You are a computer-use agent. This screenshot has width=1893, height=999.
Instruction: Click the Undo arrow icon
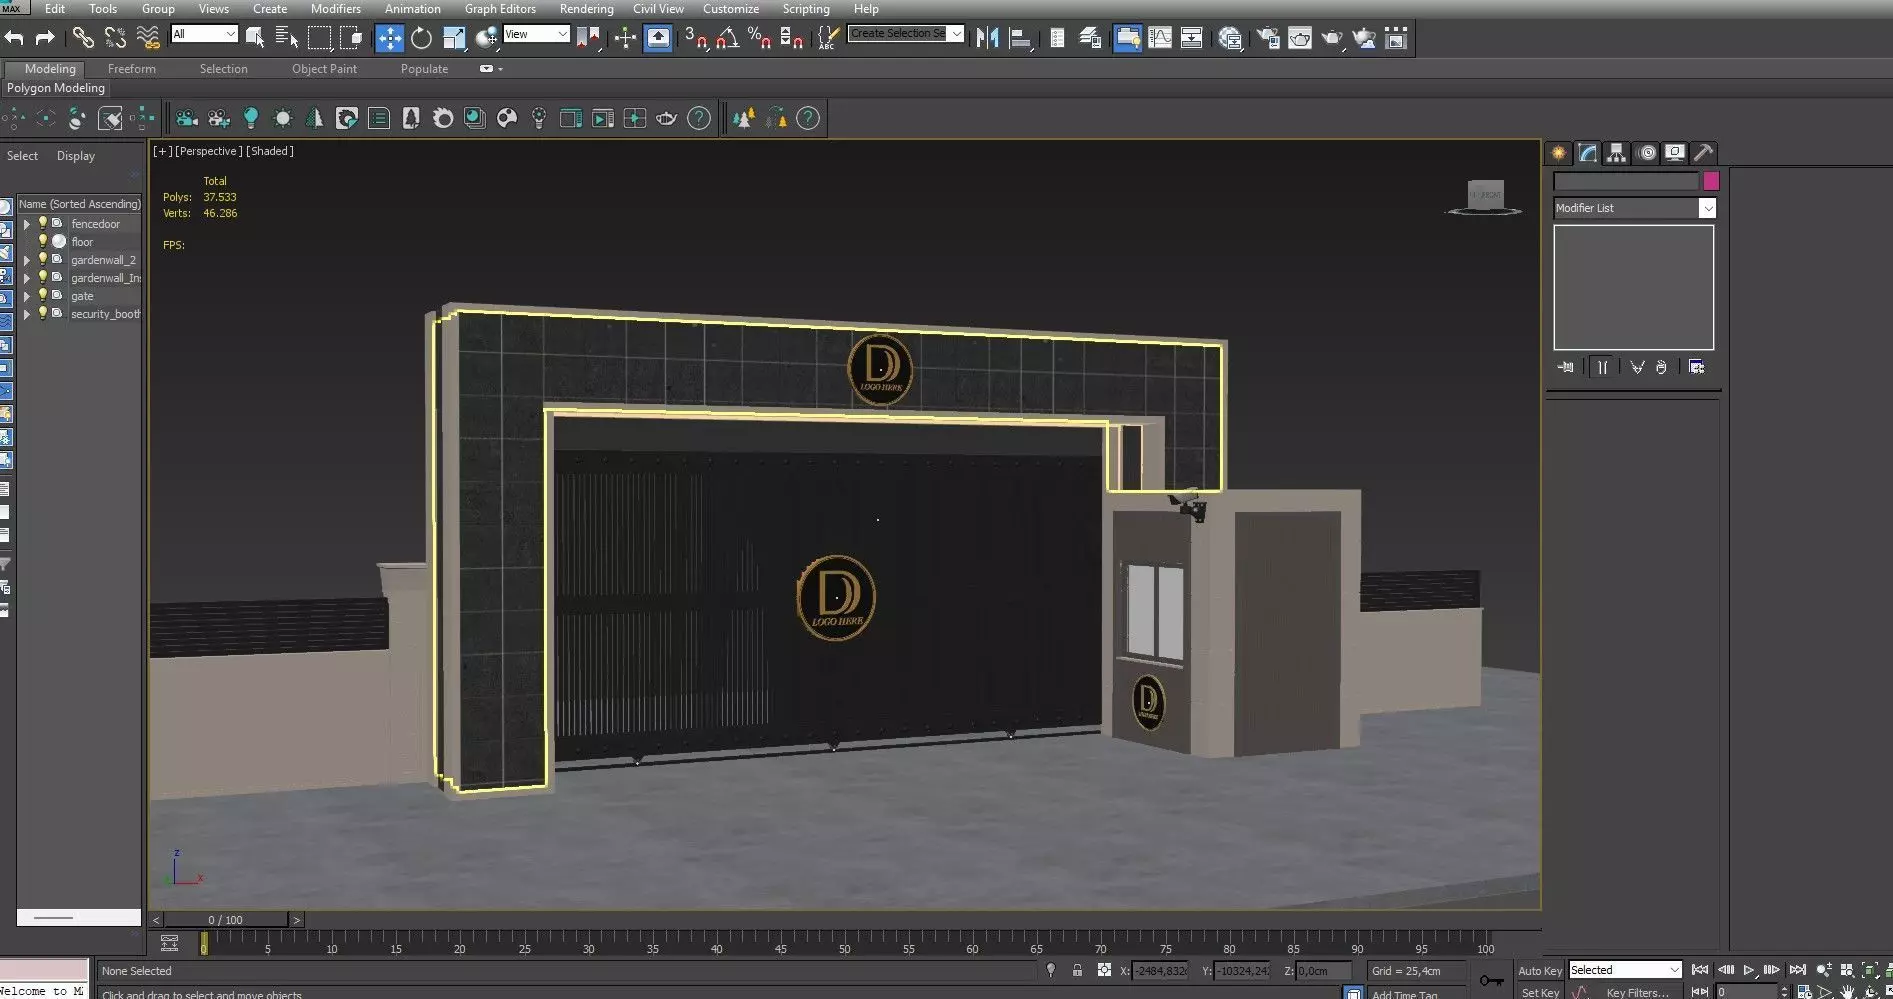point(14,38)
